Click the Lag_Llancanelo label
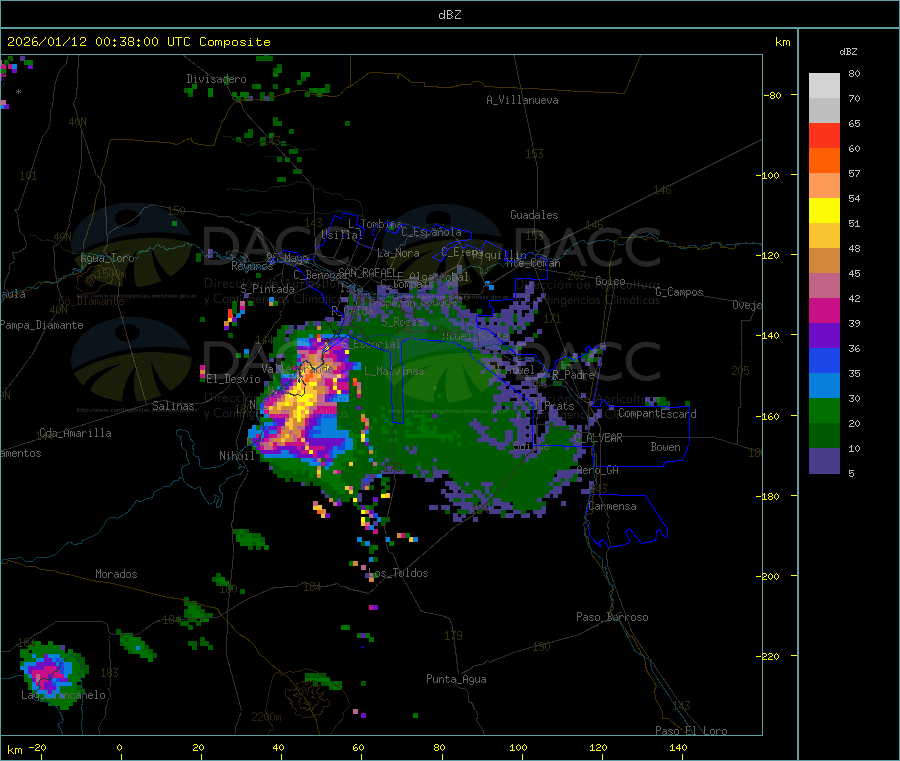This screenshot has height=761, width=900. (x=64, y=695)
